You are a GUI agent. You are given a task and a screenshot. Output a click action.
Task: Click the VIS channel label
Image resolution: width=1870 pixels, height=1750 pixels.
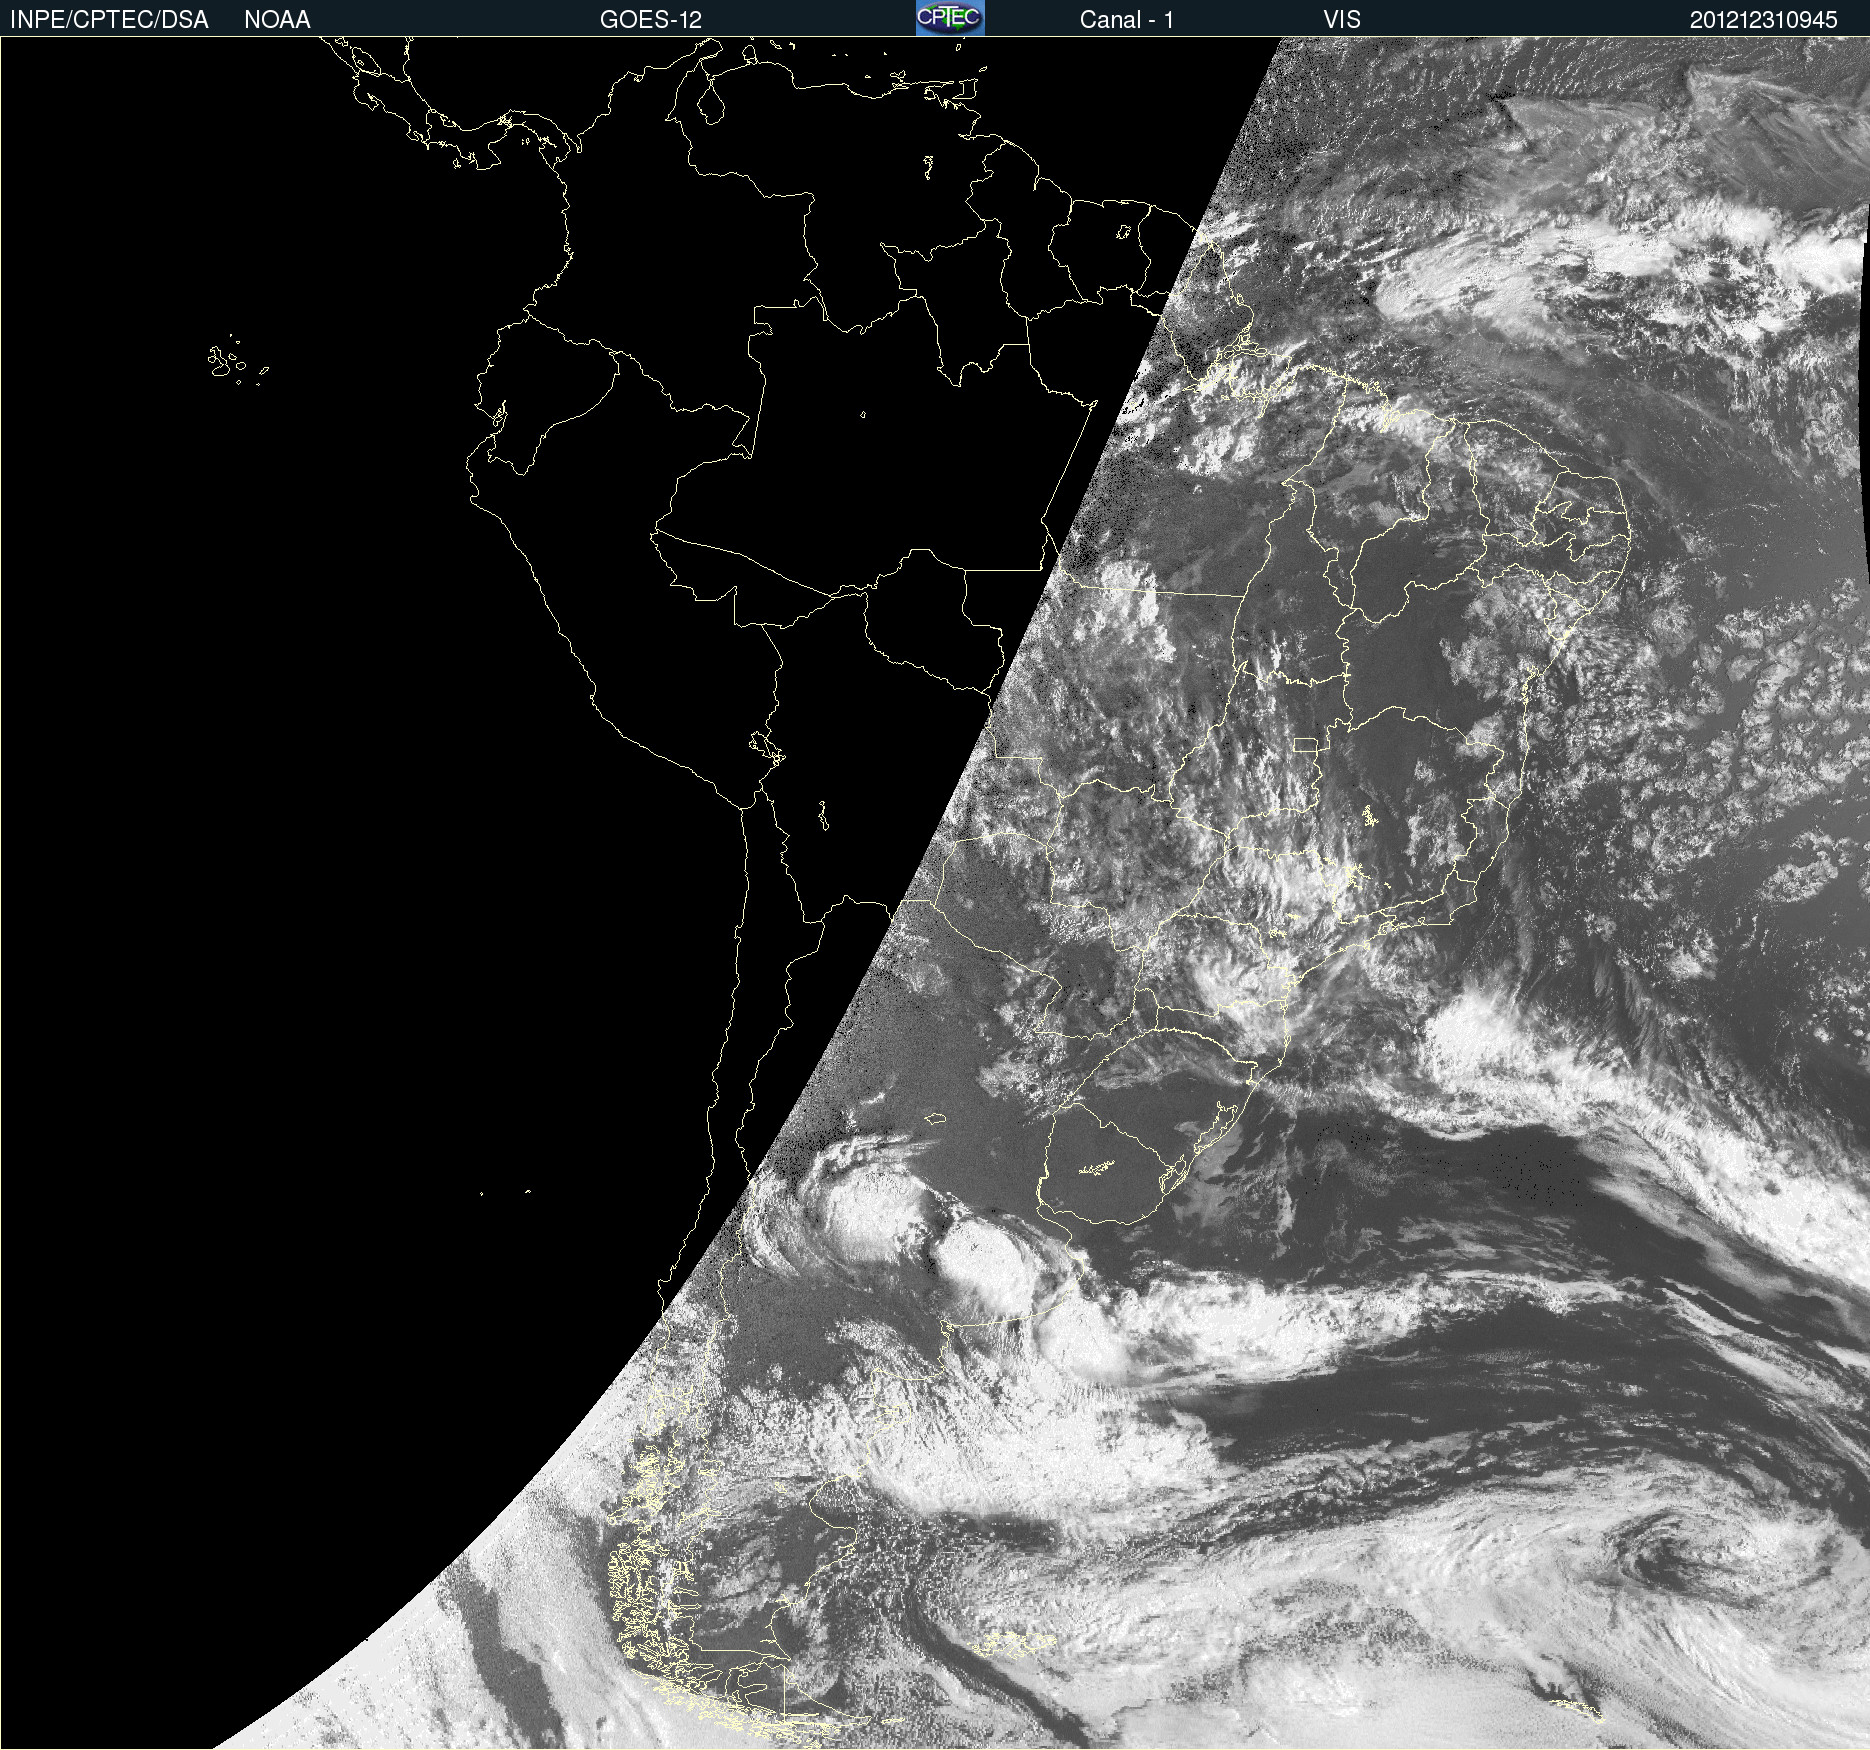tap(1342, 20)
